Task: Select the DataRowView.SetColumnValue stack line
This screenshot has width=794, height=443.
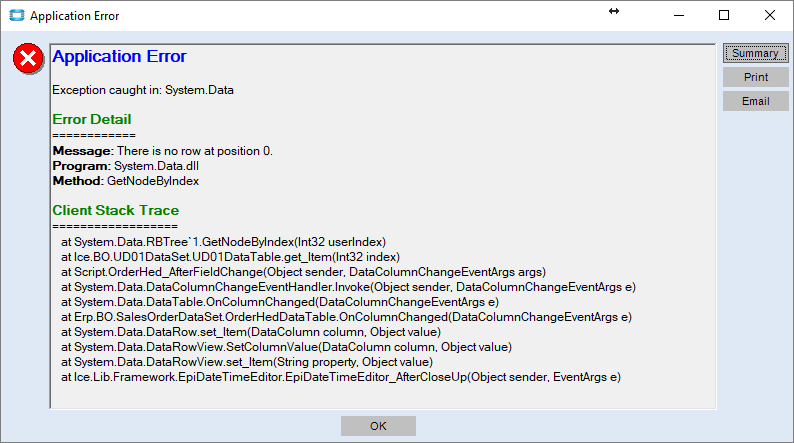Action: point(287,347)
